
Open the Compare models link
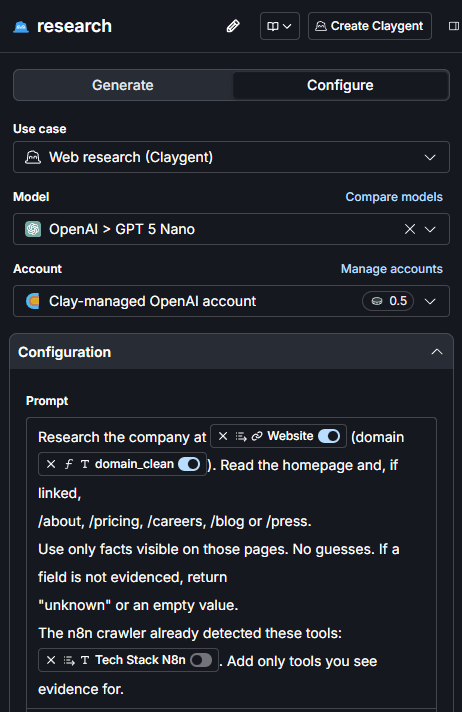394,197
